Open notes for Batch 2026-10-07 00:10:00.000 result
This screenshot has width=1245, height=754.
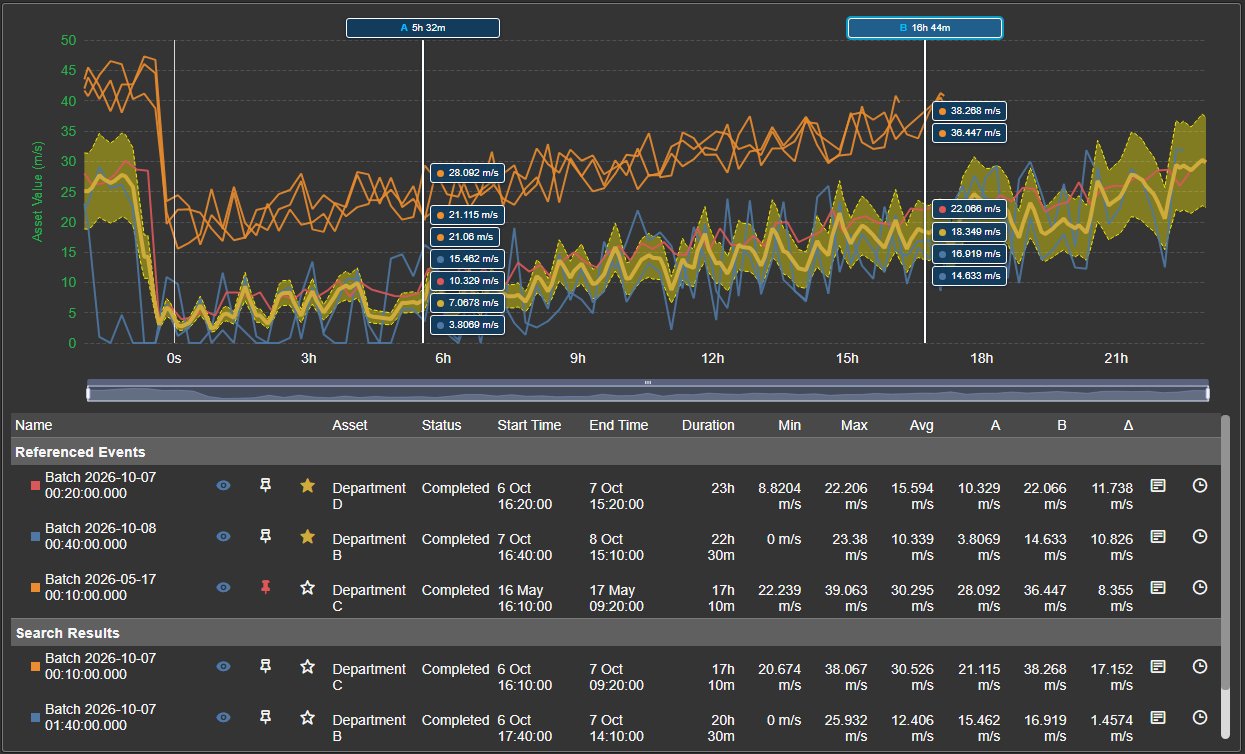tap(1157, 666)
